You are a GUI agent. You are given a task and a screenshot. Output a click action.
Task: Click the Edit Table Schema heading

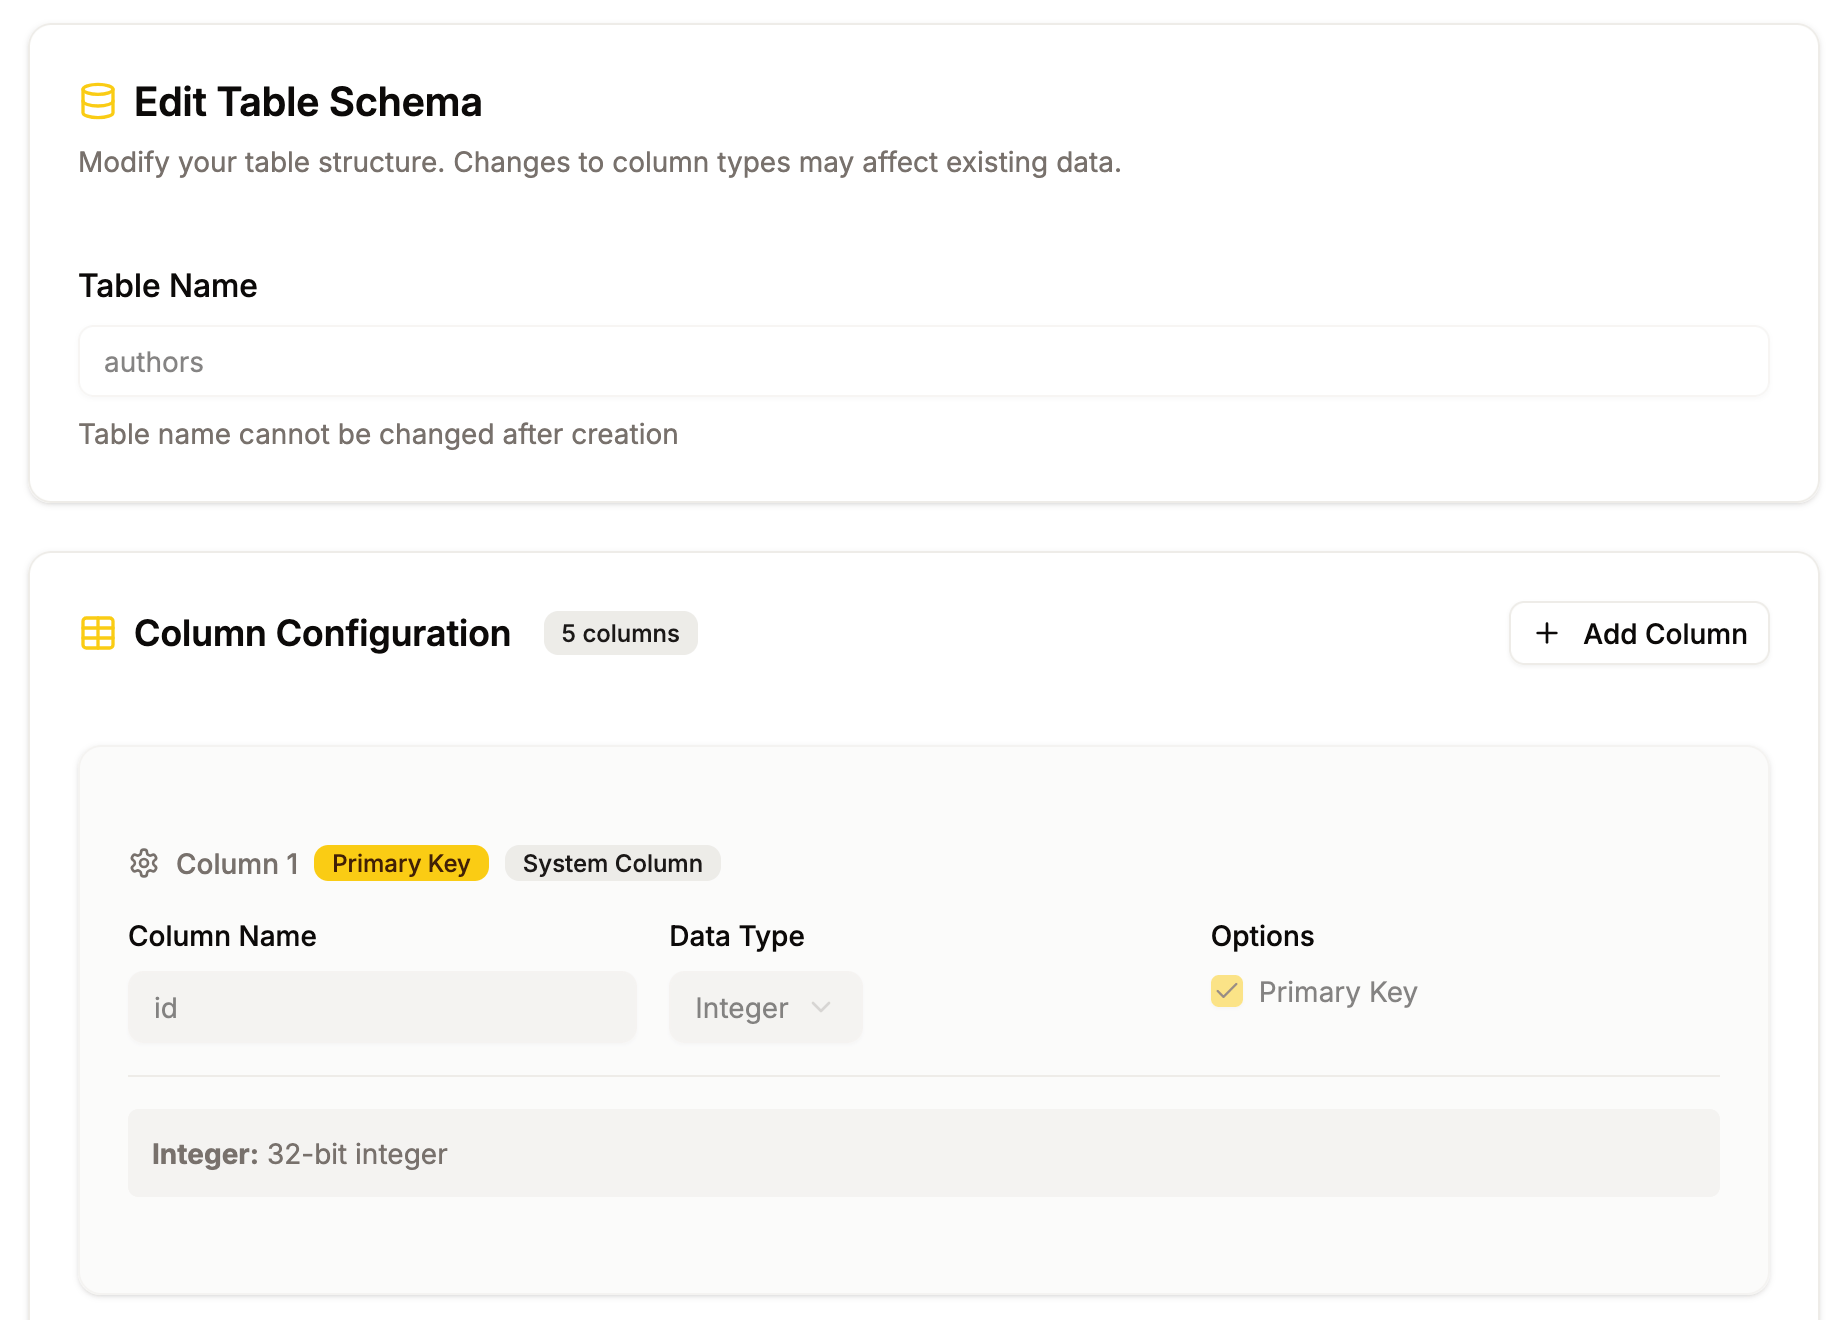[x=308, y=102]
